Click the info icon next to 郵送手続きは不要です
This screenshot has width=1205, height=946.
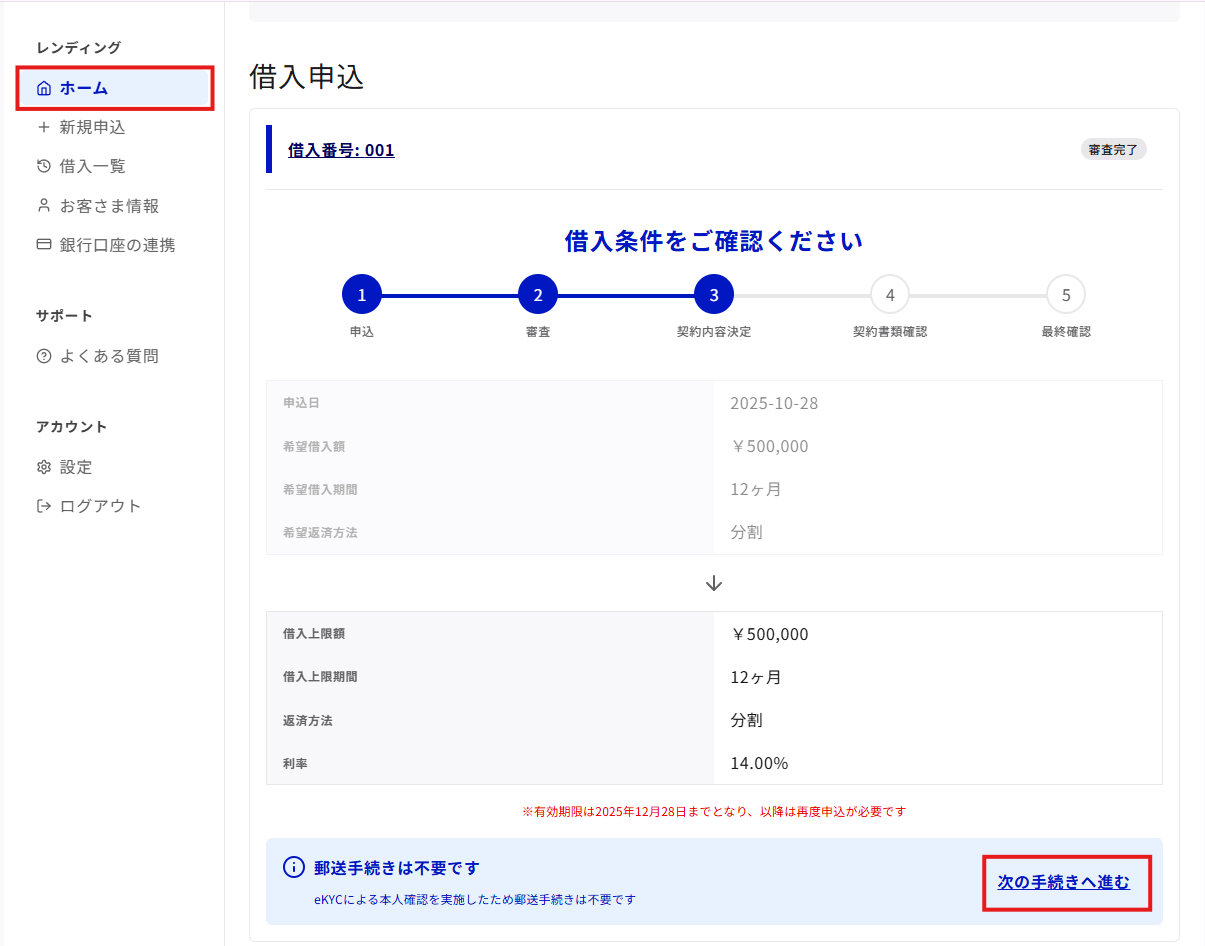point(293,867)
